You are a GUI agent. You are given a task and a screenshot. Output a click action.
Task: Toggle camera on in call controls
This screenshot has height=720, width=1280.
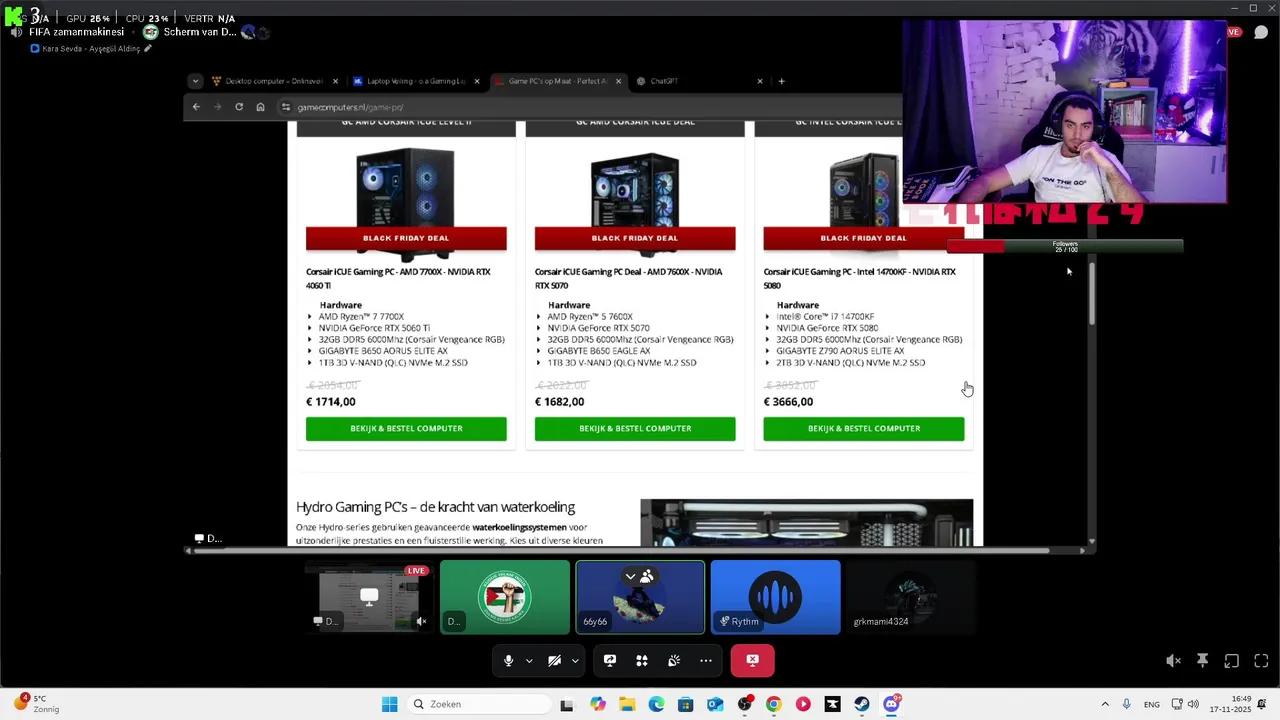[x=554, y=660]
